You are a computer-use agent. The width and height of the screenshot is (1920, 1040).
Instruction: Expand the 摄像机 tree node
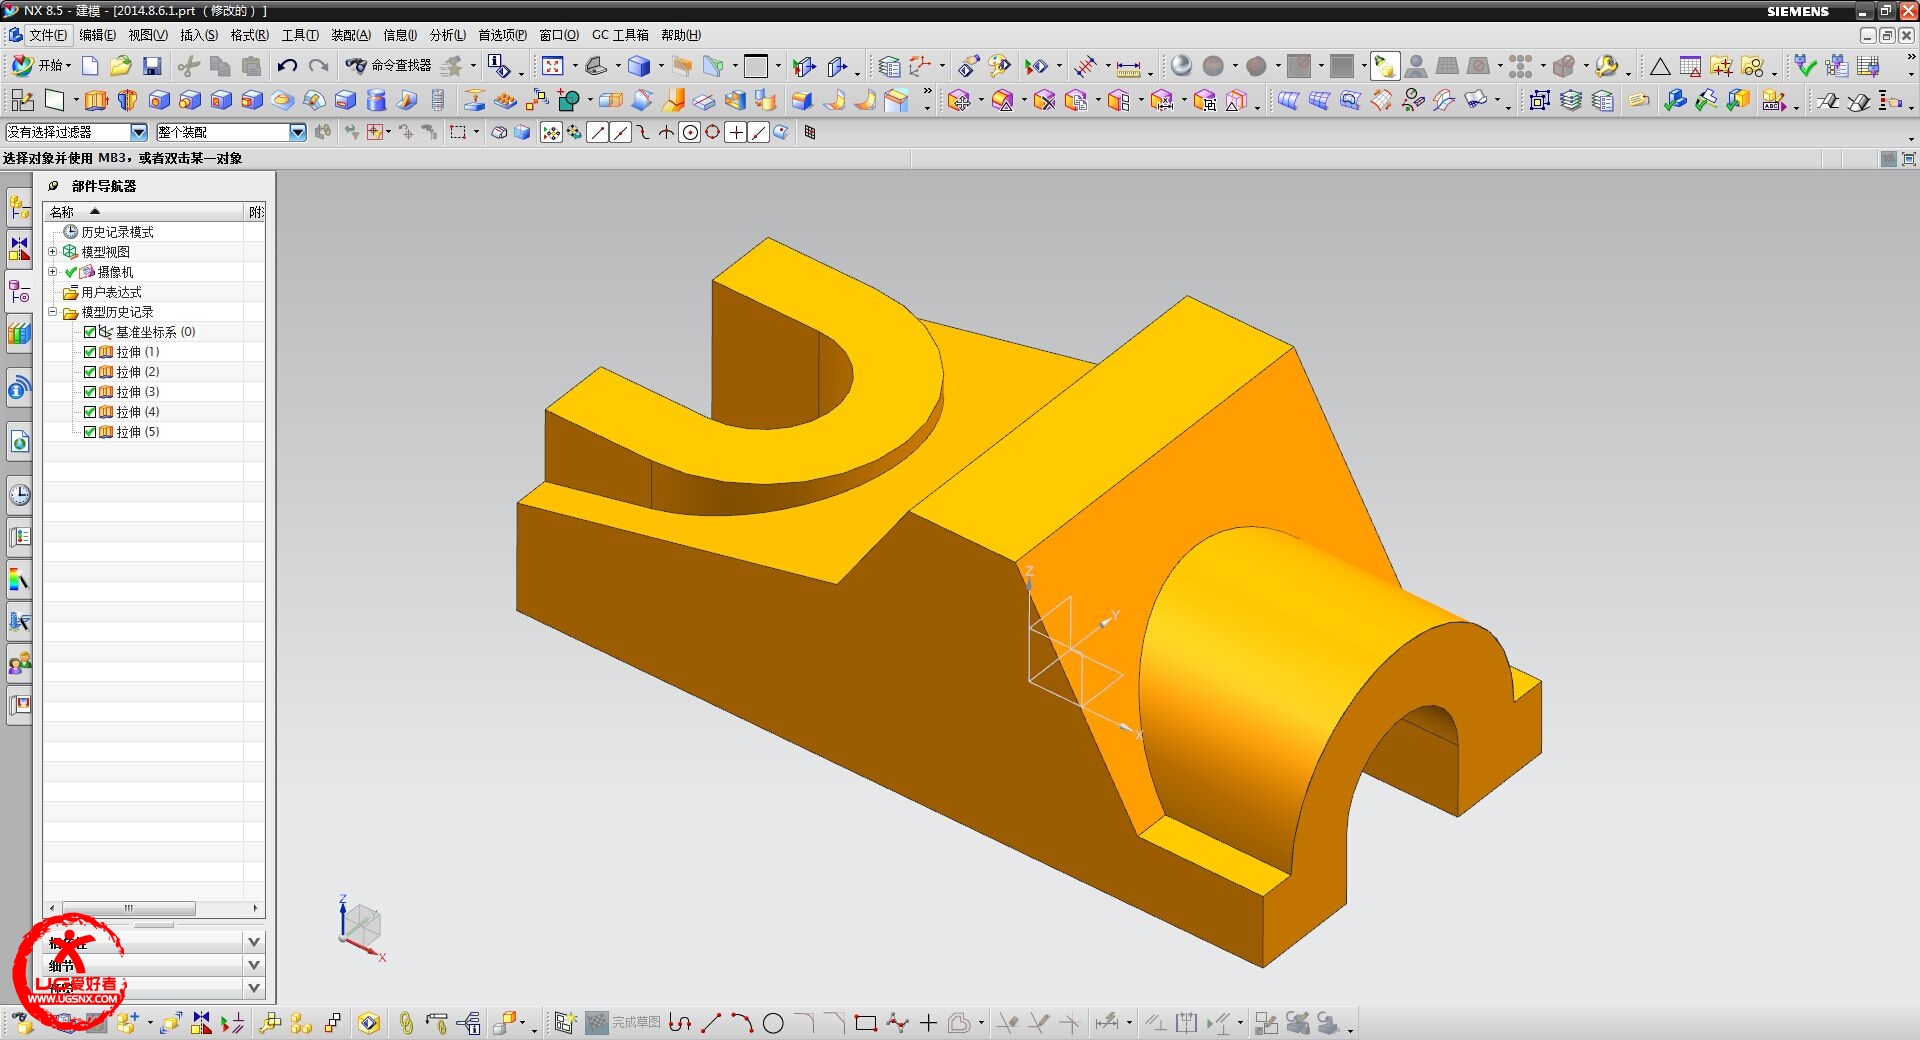[x=53, y=271]
